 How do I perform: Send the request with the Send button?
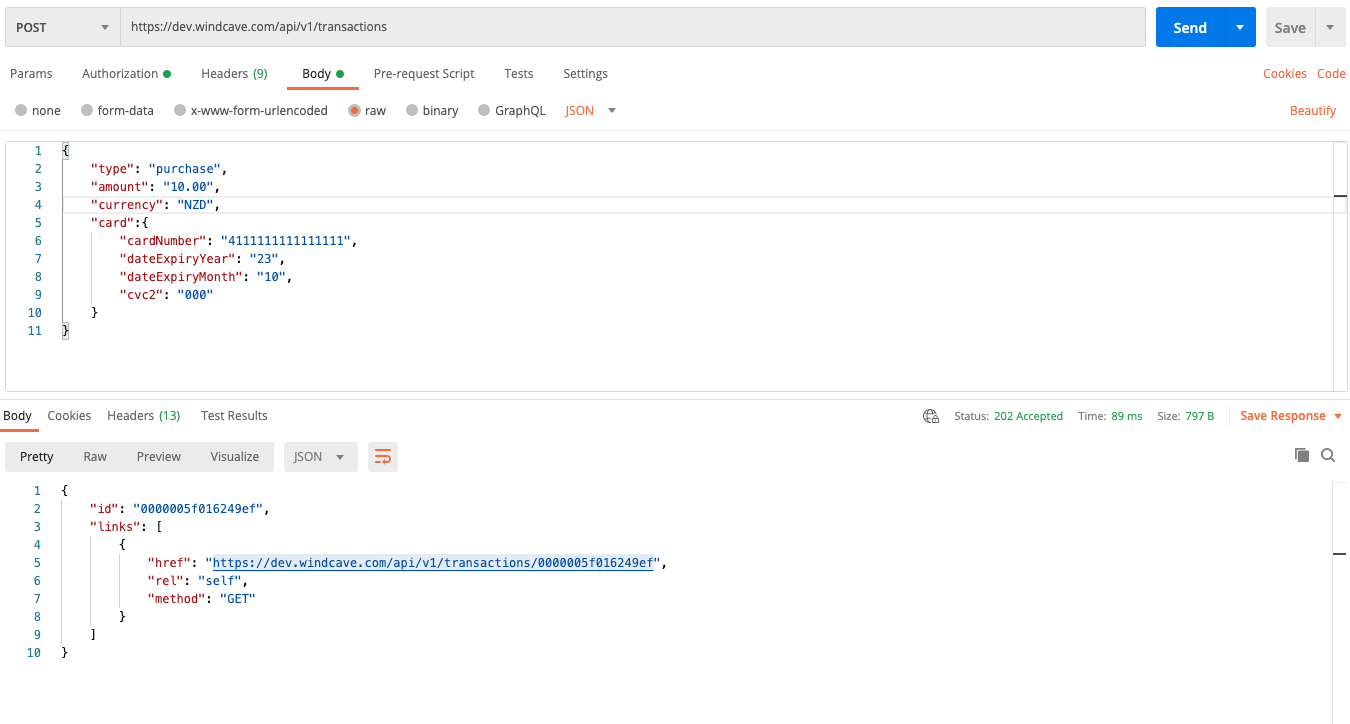pyautogui.click(x=1190, y=27)
